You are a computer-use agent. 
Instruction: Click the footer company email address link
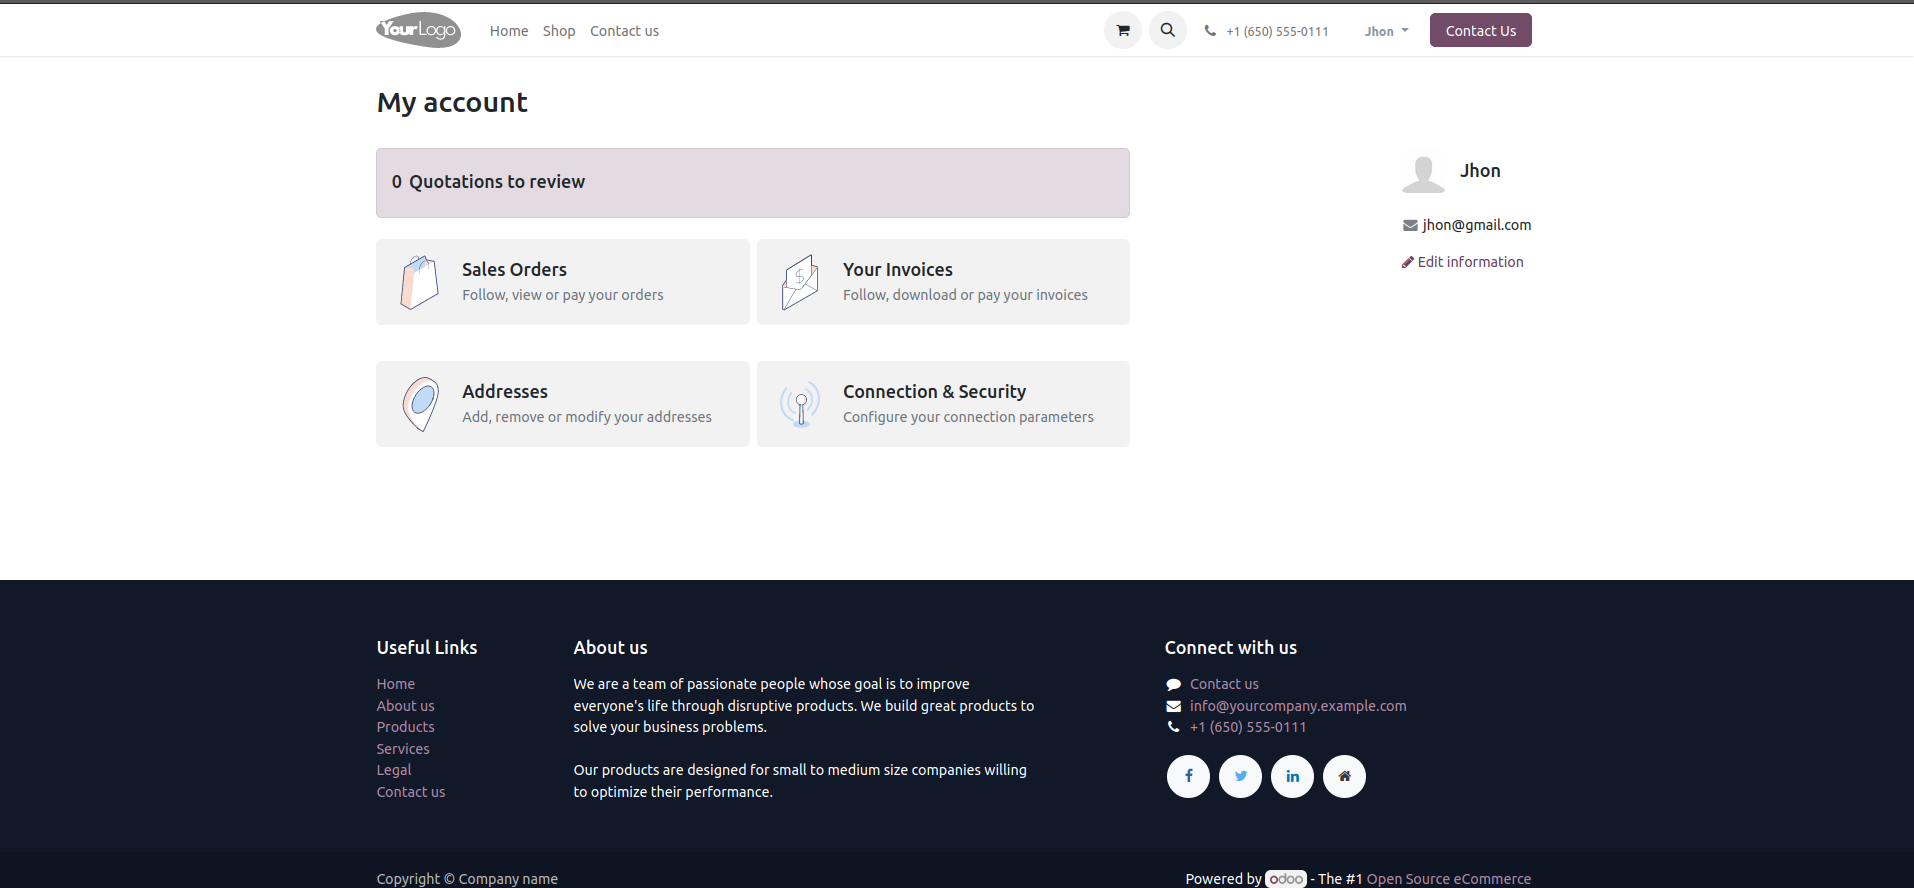1297,706
